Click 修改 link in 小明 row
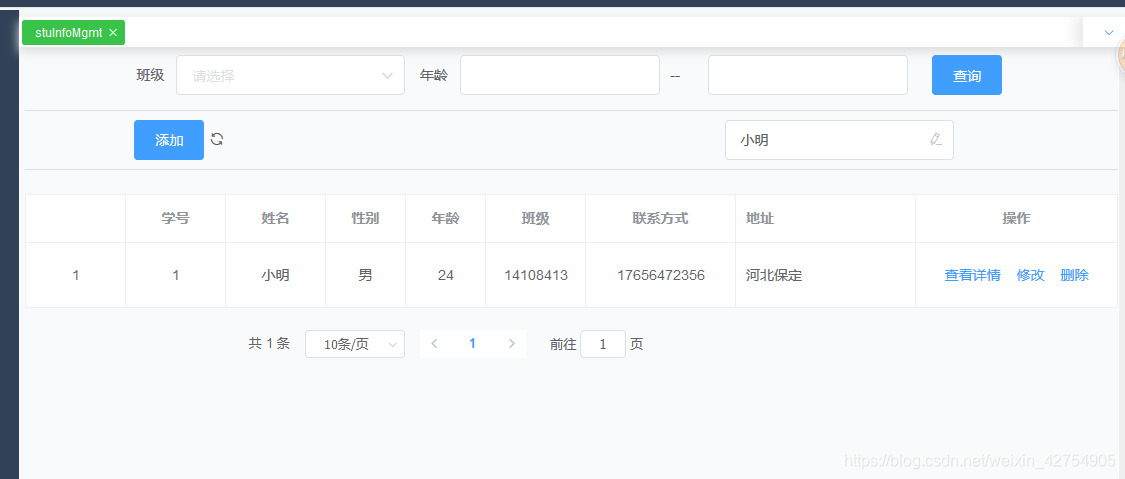The width and height of the screenshot is (1125, 479). point(1030,275)
